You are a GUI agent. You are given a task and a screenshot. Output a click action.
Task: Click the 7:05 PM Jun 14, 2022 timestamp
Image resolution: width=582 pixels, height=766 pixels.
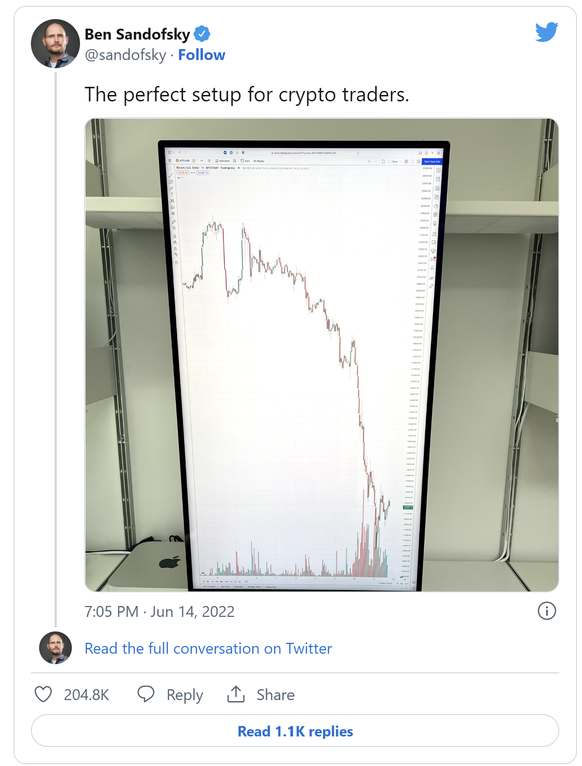point(159,611)
